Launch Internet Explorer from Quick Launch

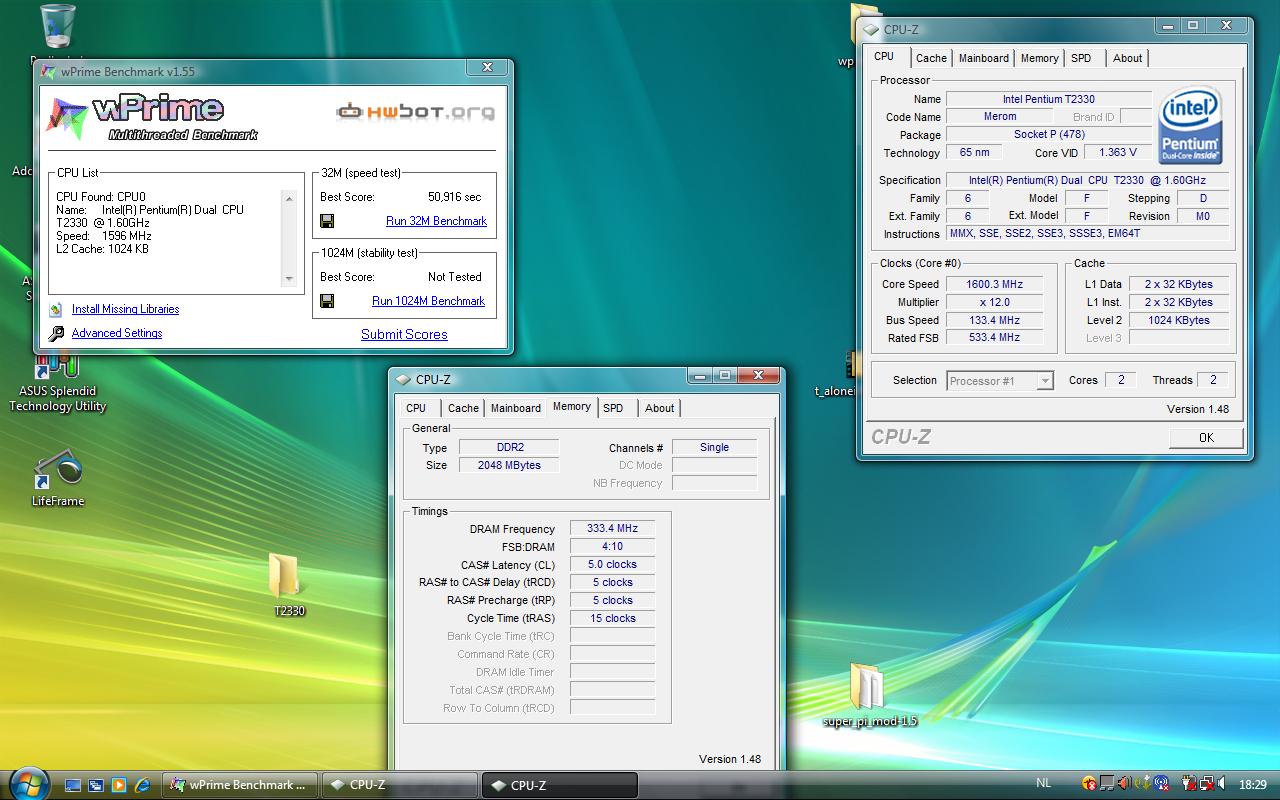[142, 785]
